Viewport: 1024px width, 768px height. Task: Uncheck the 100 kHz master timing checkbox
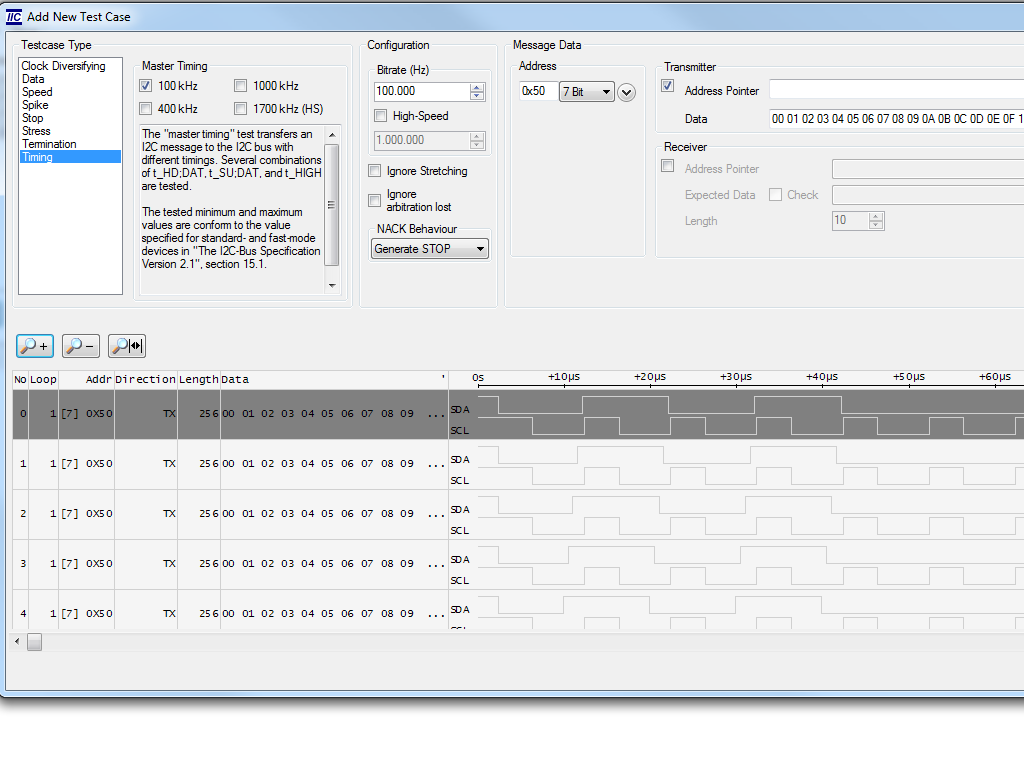pos(146,86)
